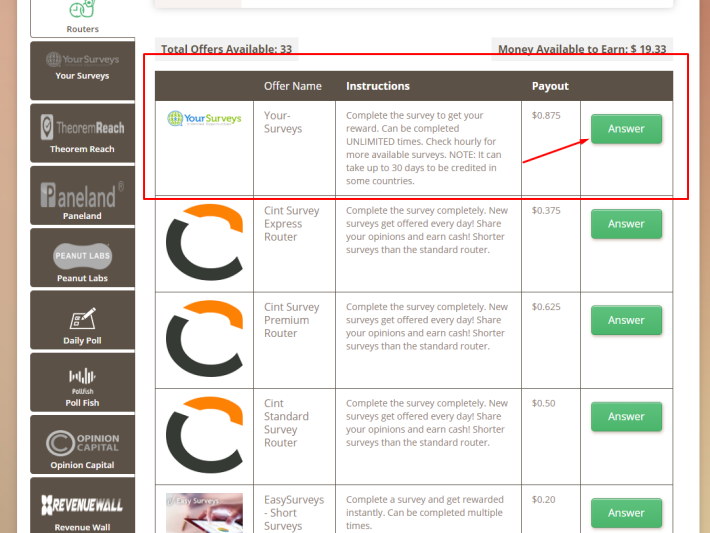The width and height of the screenshot is (710, 533).
Task: Click the $0.875 payout value
Action: (x=546, y=115)
